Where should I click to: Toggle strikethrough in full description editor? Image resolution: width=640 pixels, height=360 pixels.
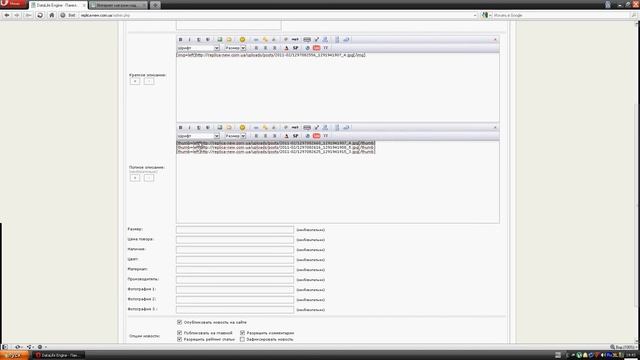point(207,128)
